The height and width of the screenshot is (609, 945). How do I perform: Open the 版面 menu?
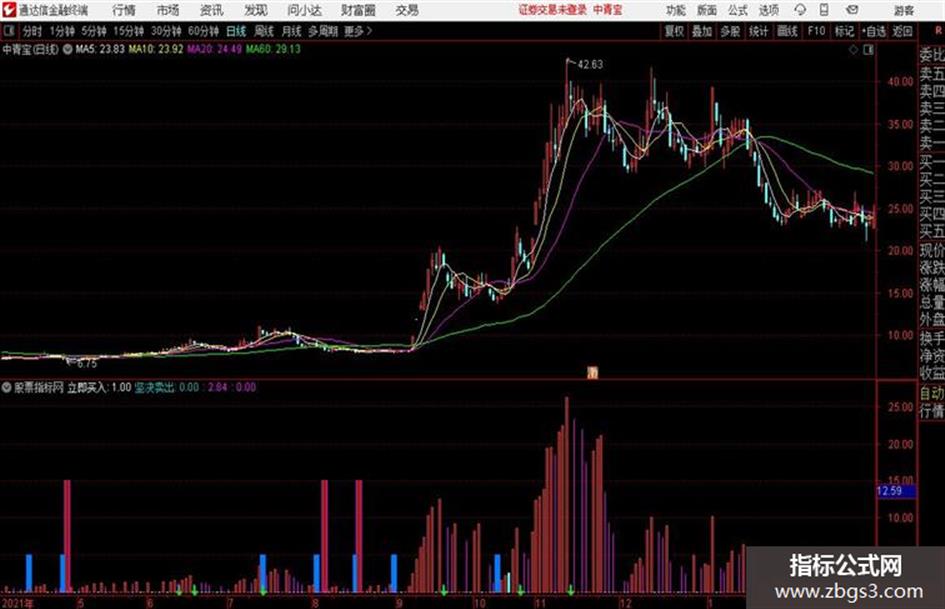click(707, 10)
